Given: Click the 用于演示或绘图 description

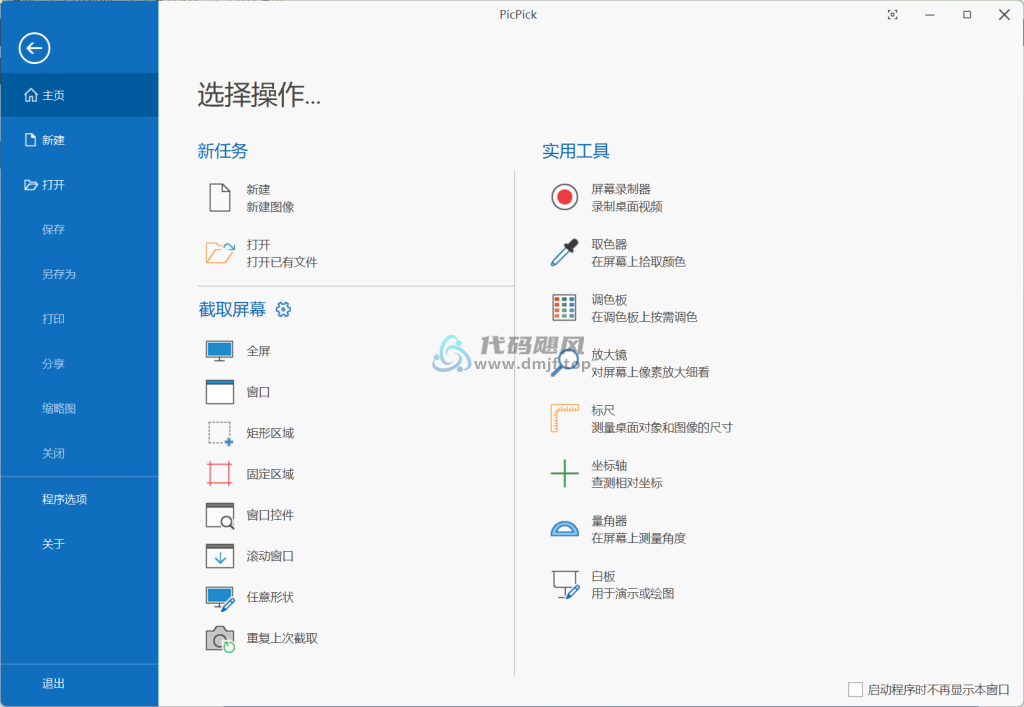Looking at the screenshot, I should (633, 593).
